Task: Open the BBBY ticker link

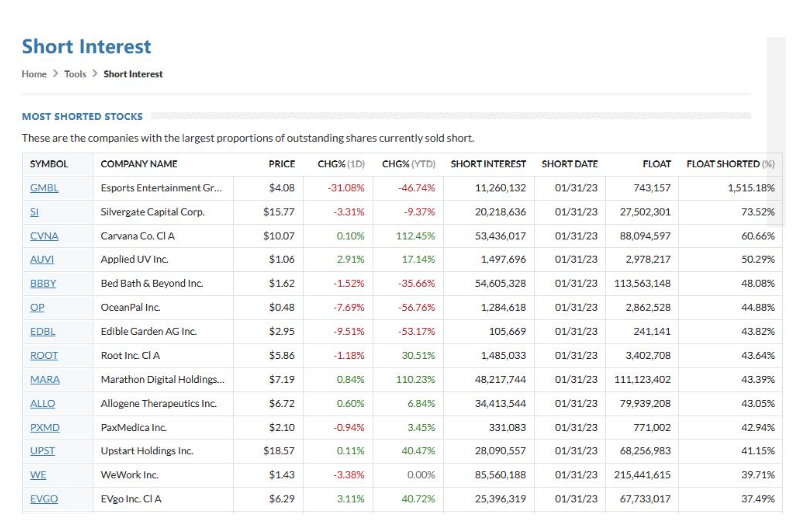Action: (43, 284)
